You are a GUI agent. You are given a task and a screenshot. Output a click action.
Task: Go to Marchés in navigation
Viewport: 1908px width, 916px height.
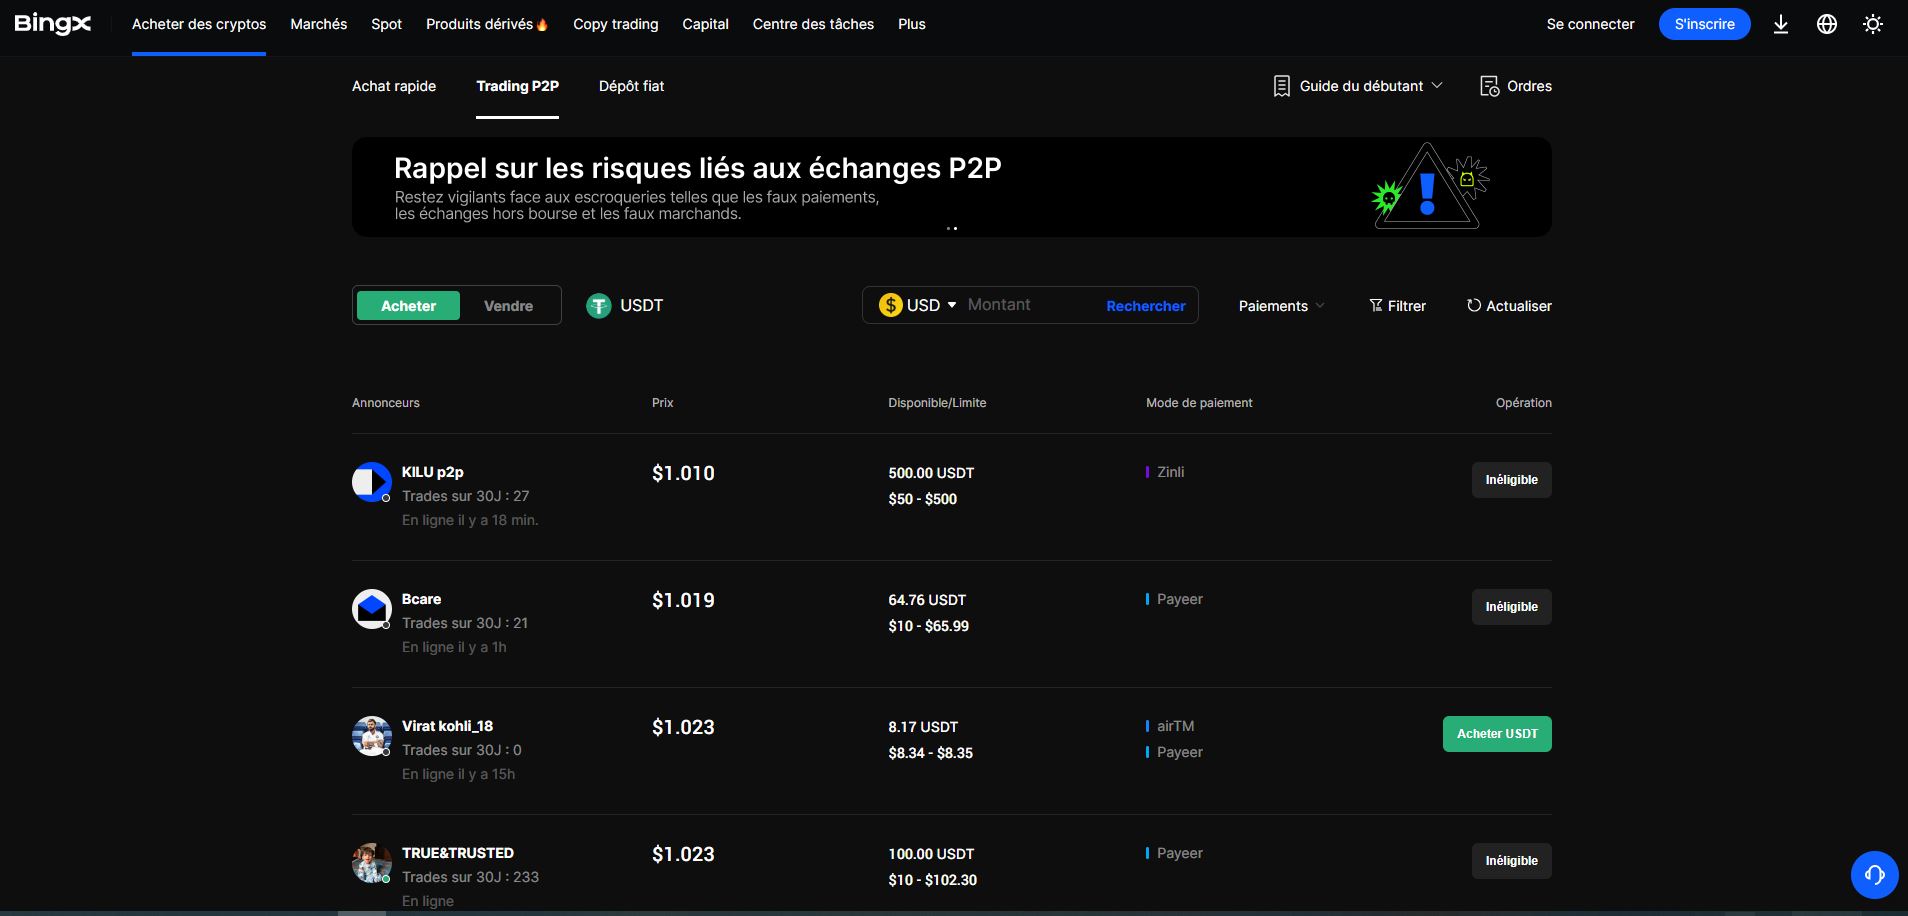319,24
